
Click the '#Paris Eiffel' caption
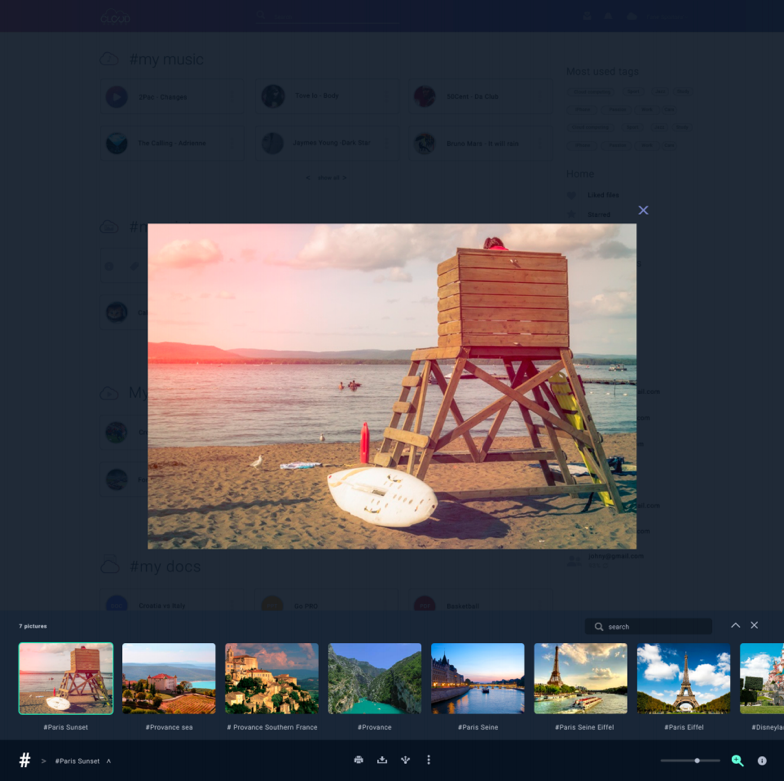click(684, 728)
